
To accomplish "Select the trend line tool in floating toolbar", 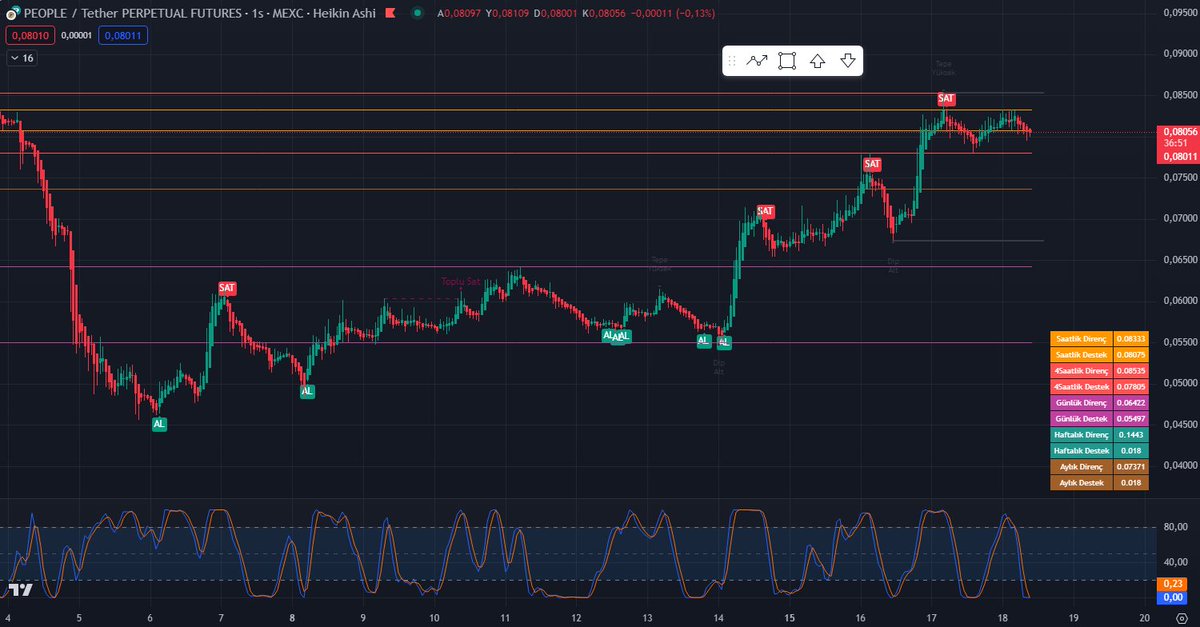I will pos(757,61).
